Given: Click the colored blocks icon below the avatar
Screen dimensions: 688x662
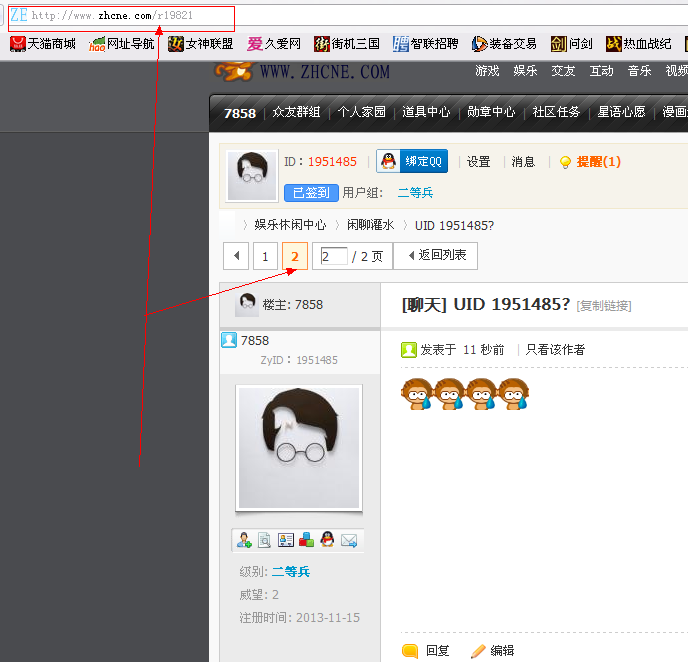Looking at the screenshot, I should point(306,540).
